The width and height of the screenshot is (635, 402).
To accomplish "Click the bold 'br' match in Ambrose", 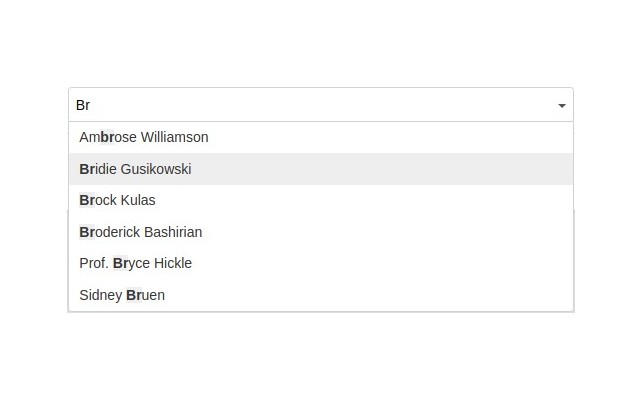I will tap(107, 137).
